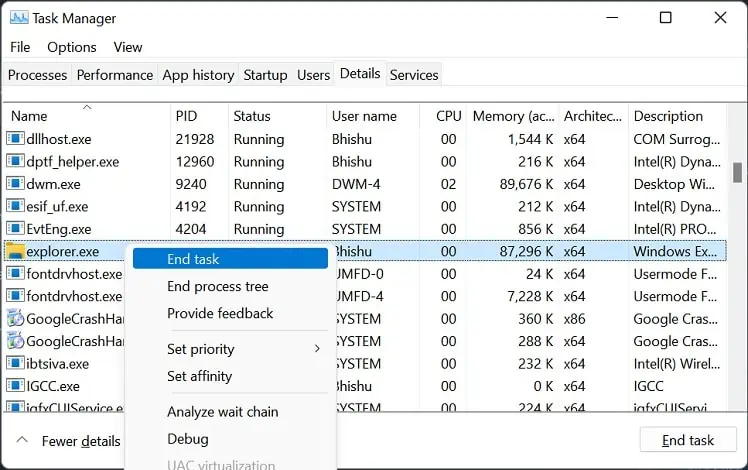
Task: Select the esif_uf.exe process name
Action: click(57, 206)
